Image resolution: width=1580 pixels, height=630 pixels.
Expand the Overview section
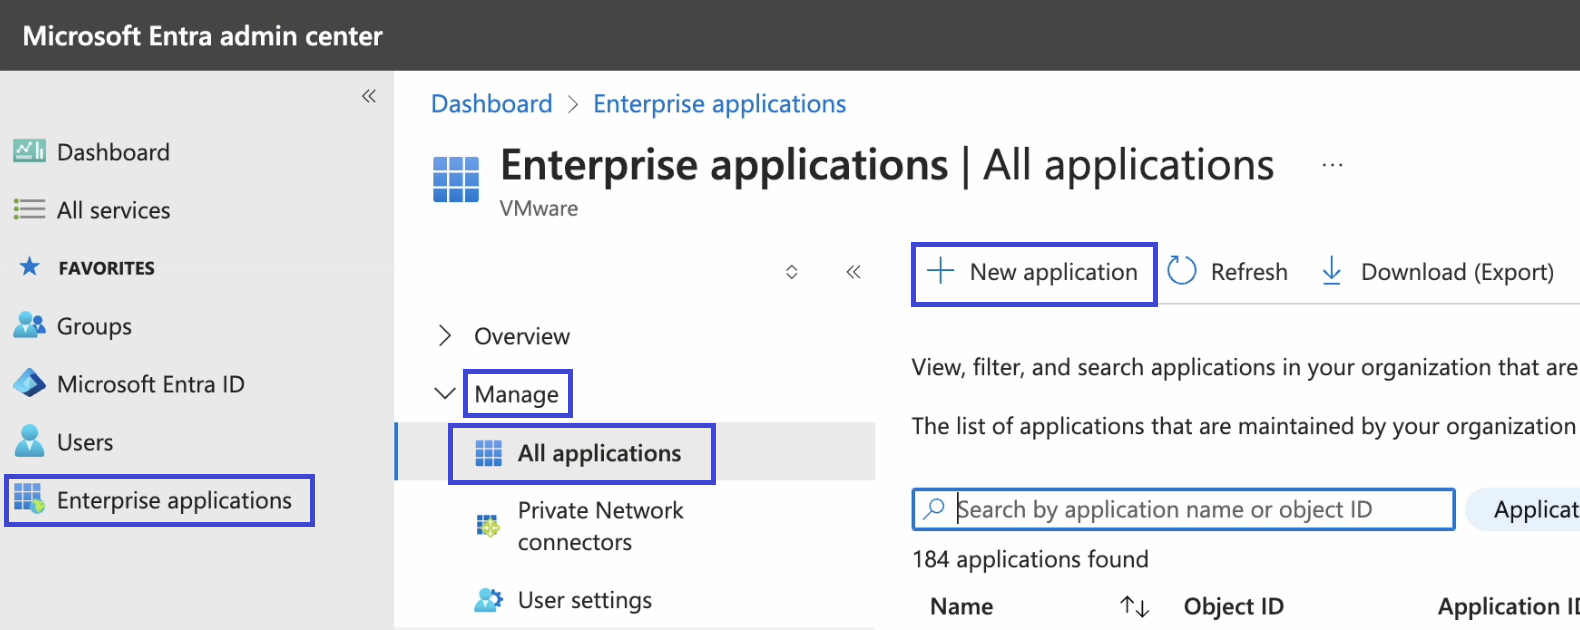click(445, 336)
